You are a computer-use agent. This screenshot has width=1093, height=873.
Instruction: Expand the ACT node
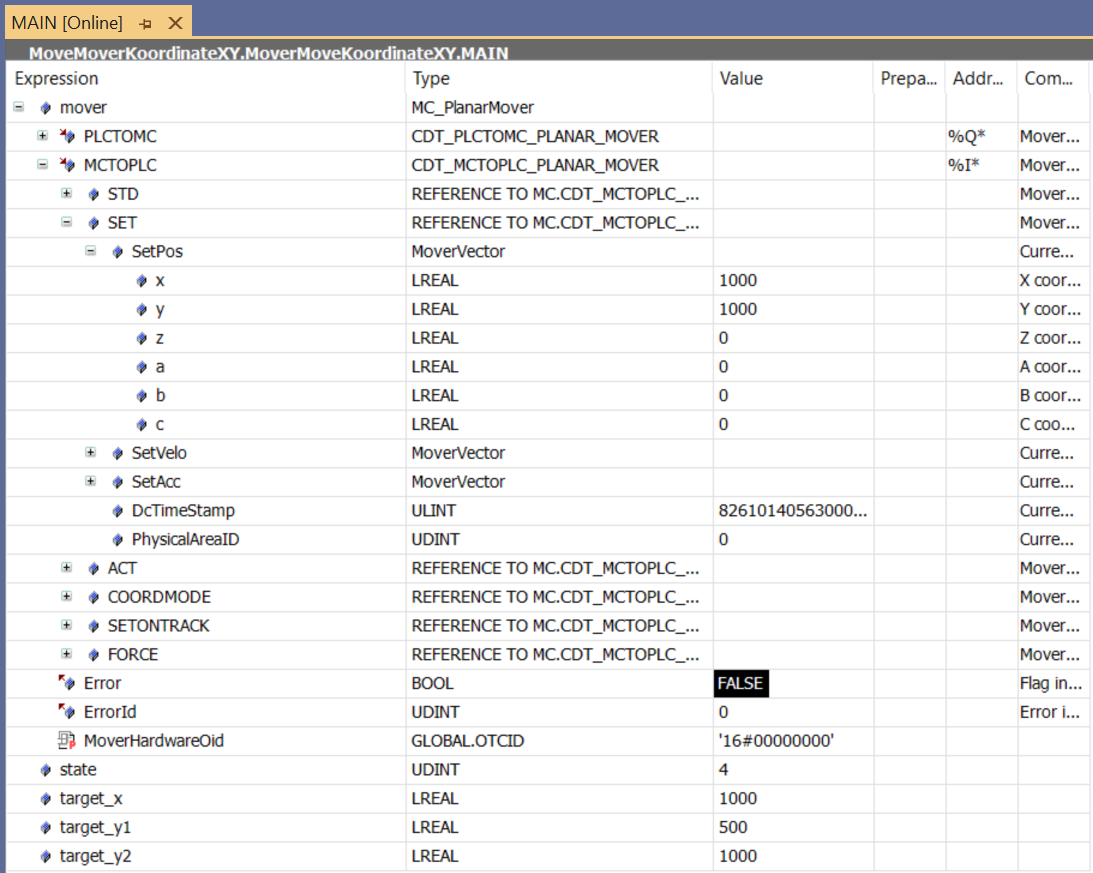66,568
